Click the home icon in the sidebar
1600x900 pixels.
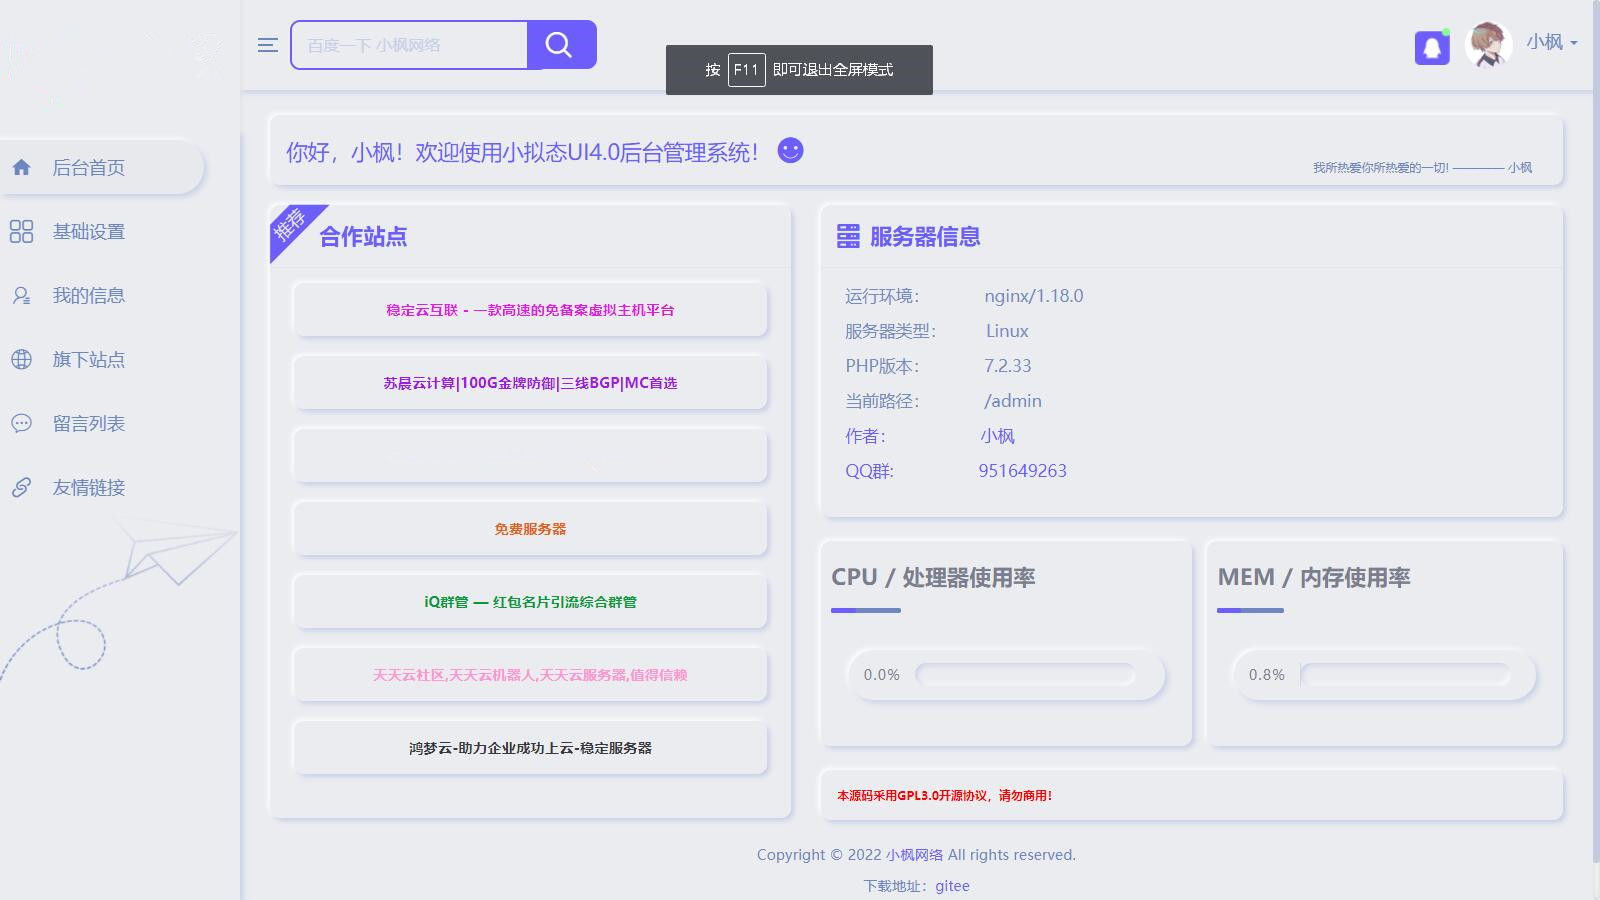(22, 168)
